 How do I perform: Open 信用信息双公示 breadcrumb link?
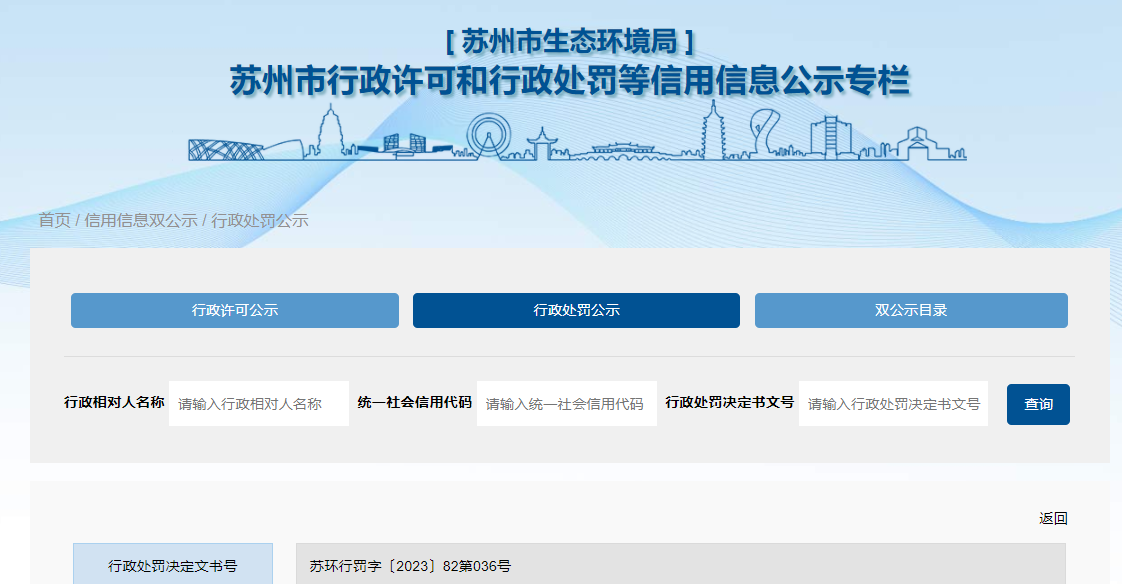(141, 220)
